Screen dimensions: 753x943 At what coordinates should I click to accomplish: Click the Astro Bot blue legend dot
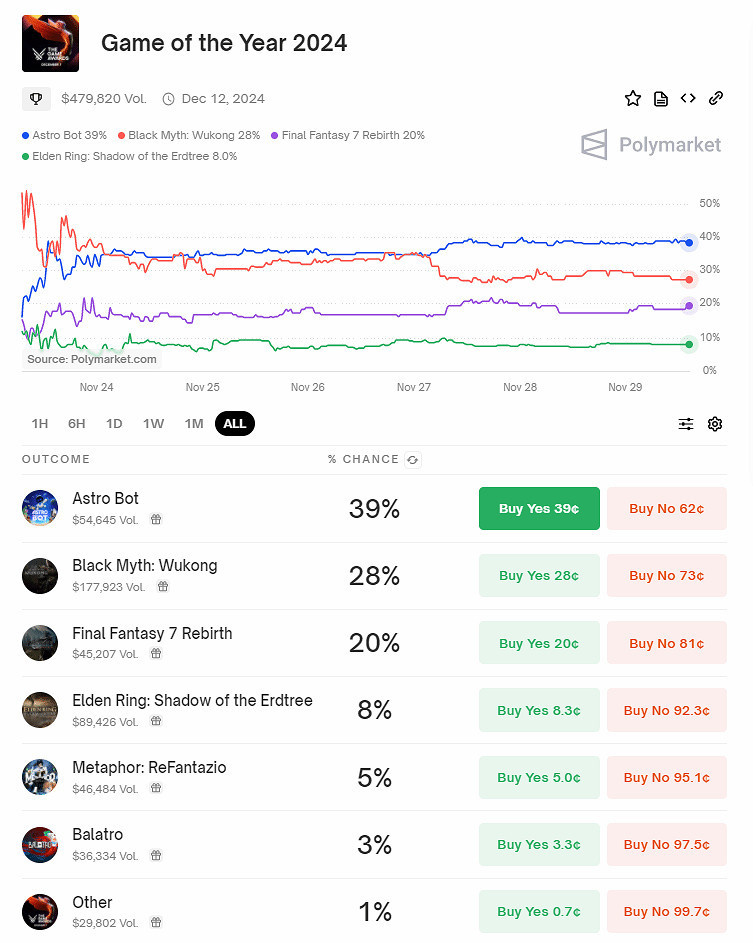tap(25, 135)
